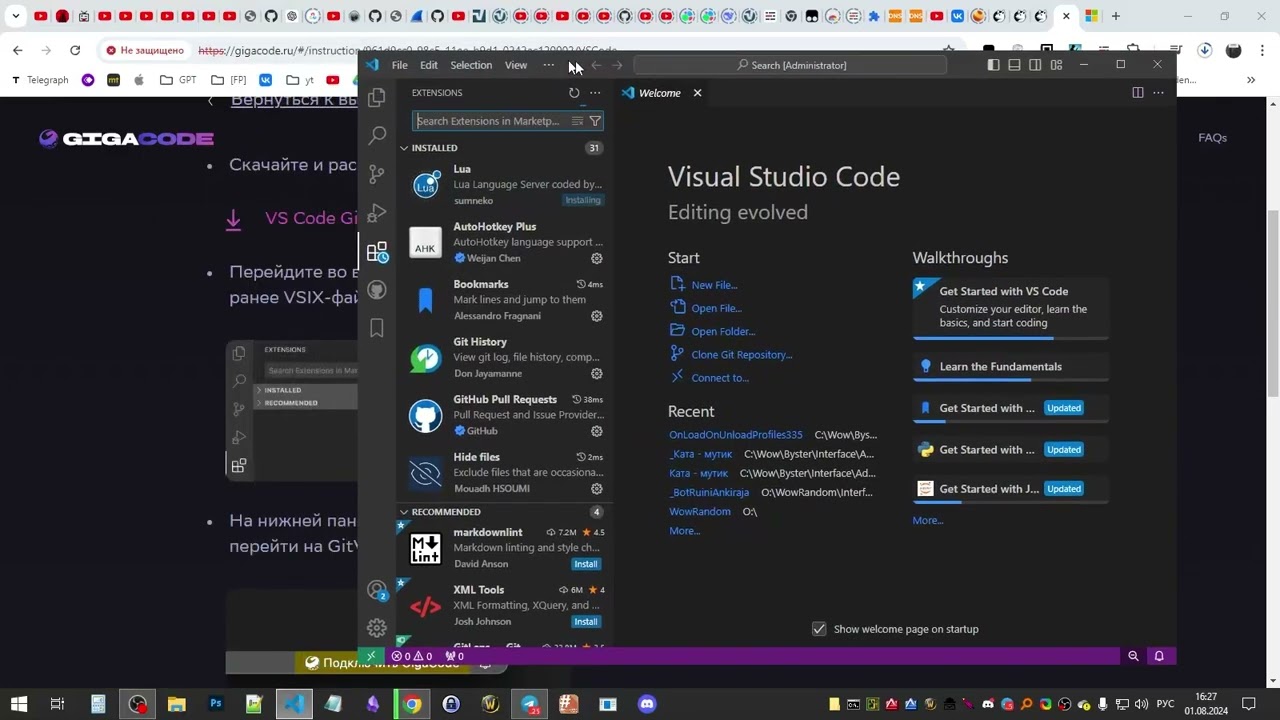The image size is (1280, 720).
Task: Open the File menu
Action: coord(399,65)
